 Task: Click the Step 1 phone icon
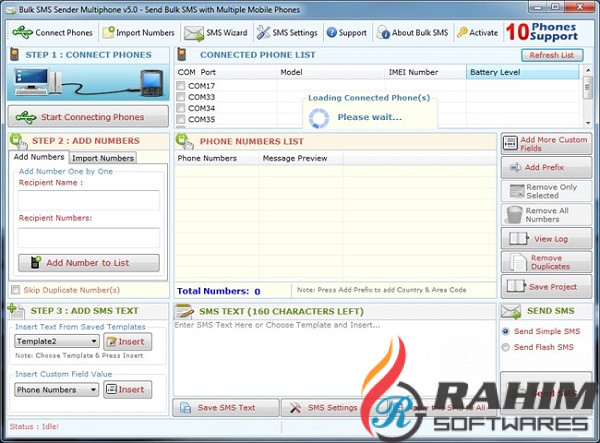[14, 54]
